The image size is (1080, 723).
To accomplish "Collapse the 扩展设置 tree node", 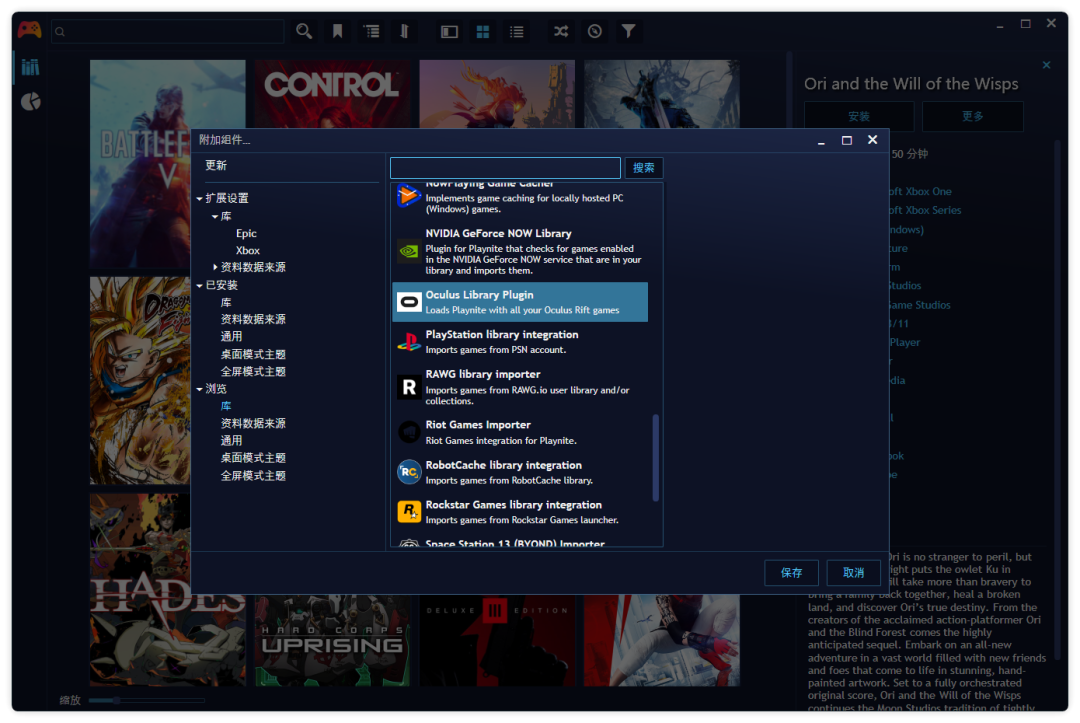I will pyautogui.click(x=199, y=198).
